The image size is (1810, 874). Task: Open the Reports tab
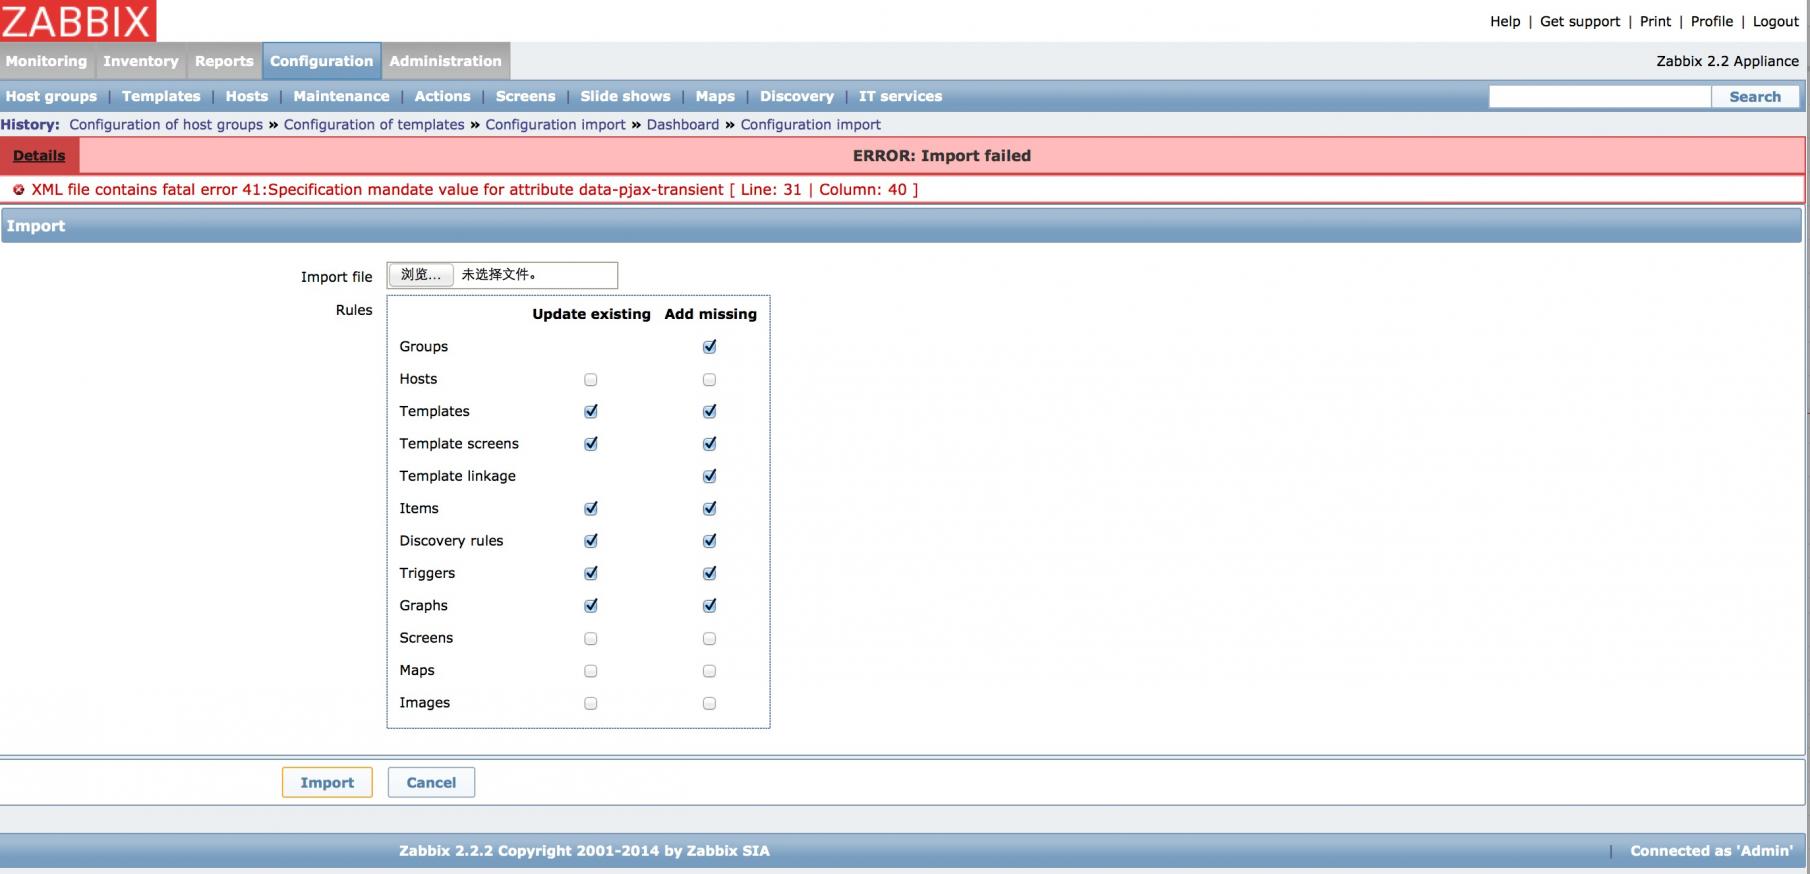(224, 61)
